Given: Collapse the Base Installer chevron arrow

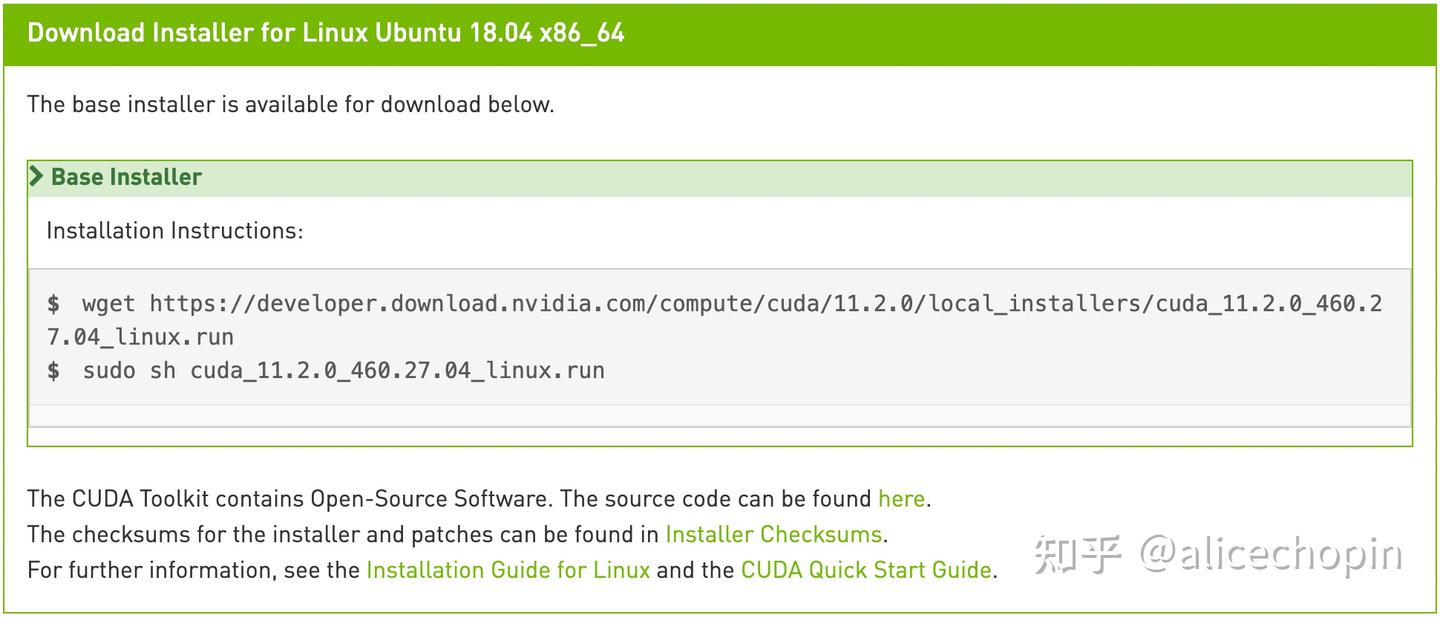Looking at the screenshot, I should 37,177.
